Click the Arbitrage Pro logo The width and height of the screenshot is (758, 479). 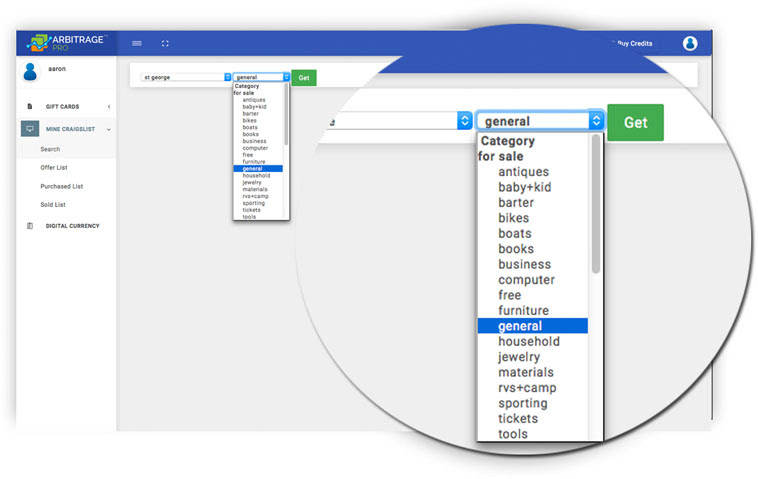click(66, 43)
